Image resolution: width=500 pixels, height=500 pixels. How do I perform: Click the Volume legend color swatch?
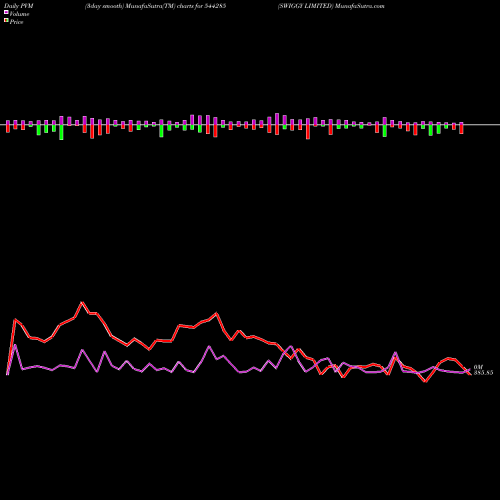6,12
